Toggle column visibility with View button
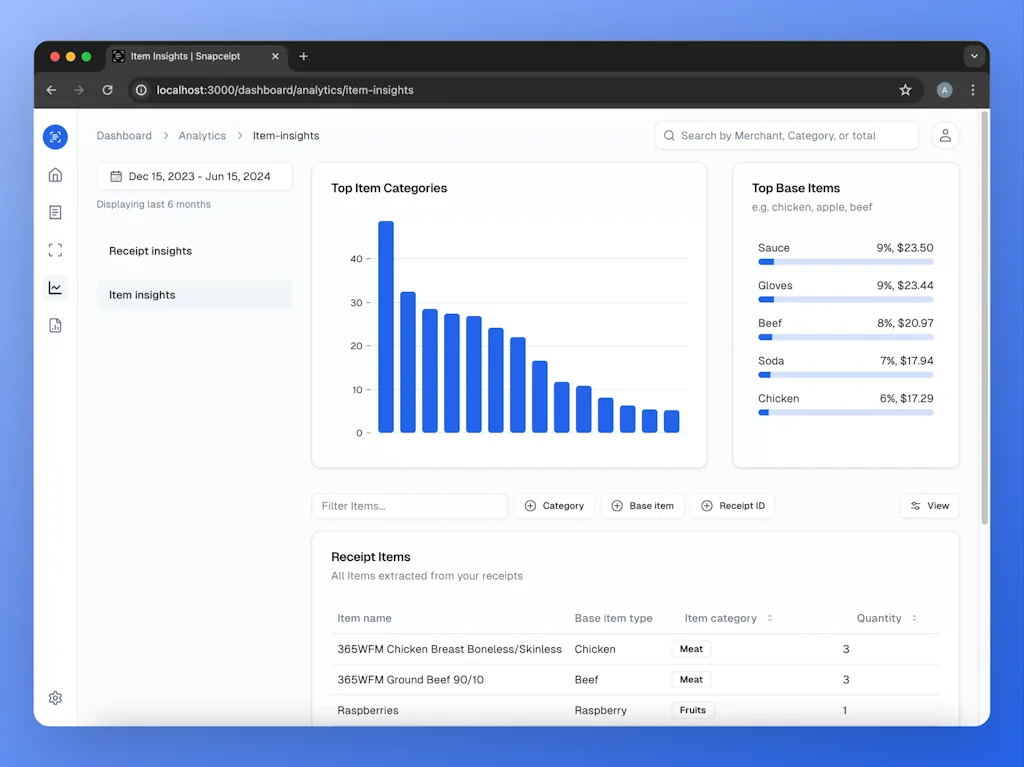Screen dimensions: 1024x767 (x=929, y=506)
